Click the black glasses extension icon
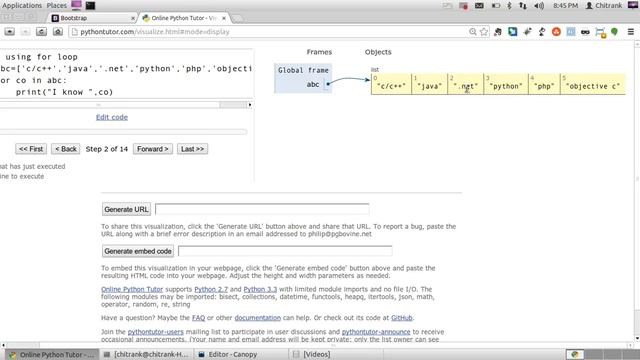 point(585,32)
